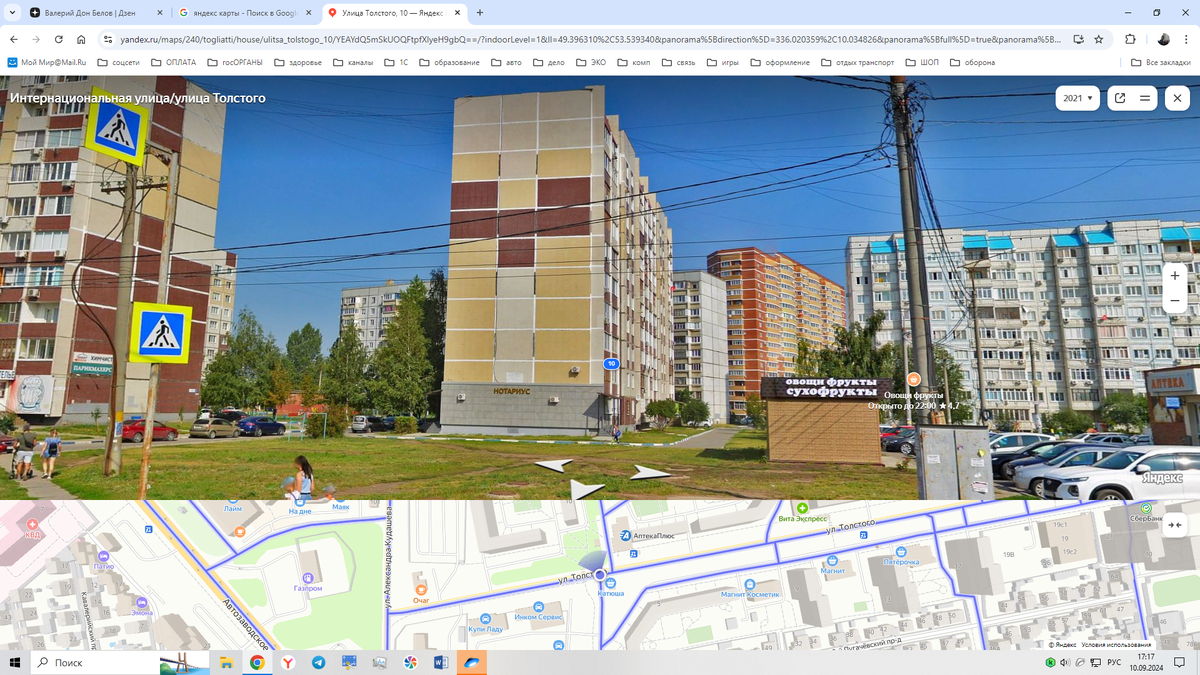Viewport: 1200px width, 675px height.
Task: Select the Купи Ладу marker
Action: tap(485, 617)
